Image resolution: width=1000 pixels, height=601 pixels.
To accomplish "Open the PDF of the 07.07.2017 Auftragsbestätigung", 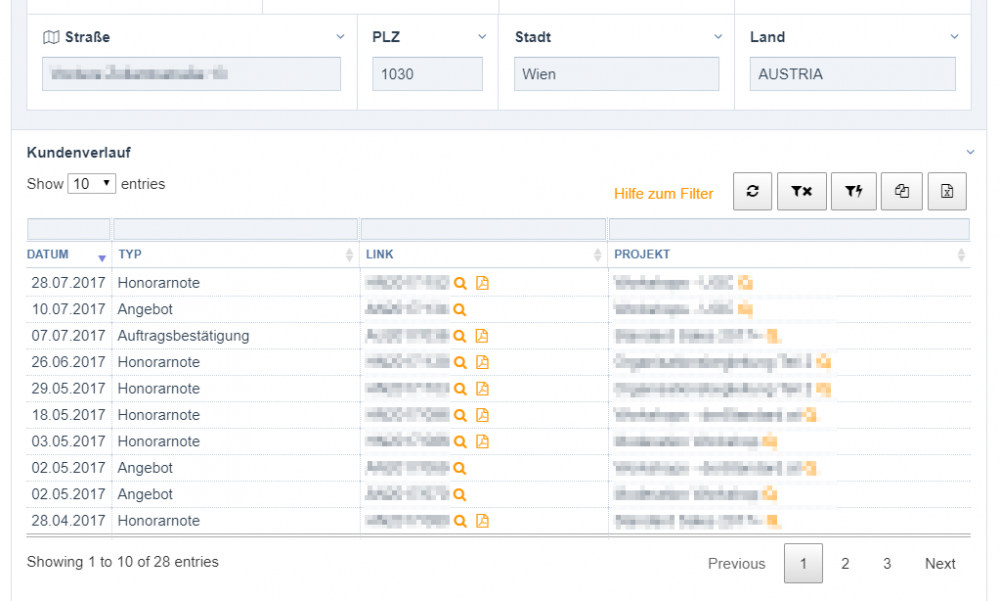I will (x=482, y=336).
